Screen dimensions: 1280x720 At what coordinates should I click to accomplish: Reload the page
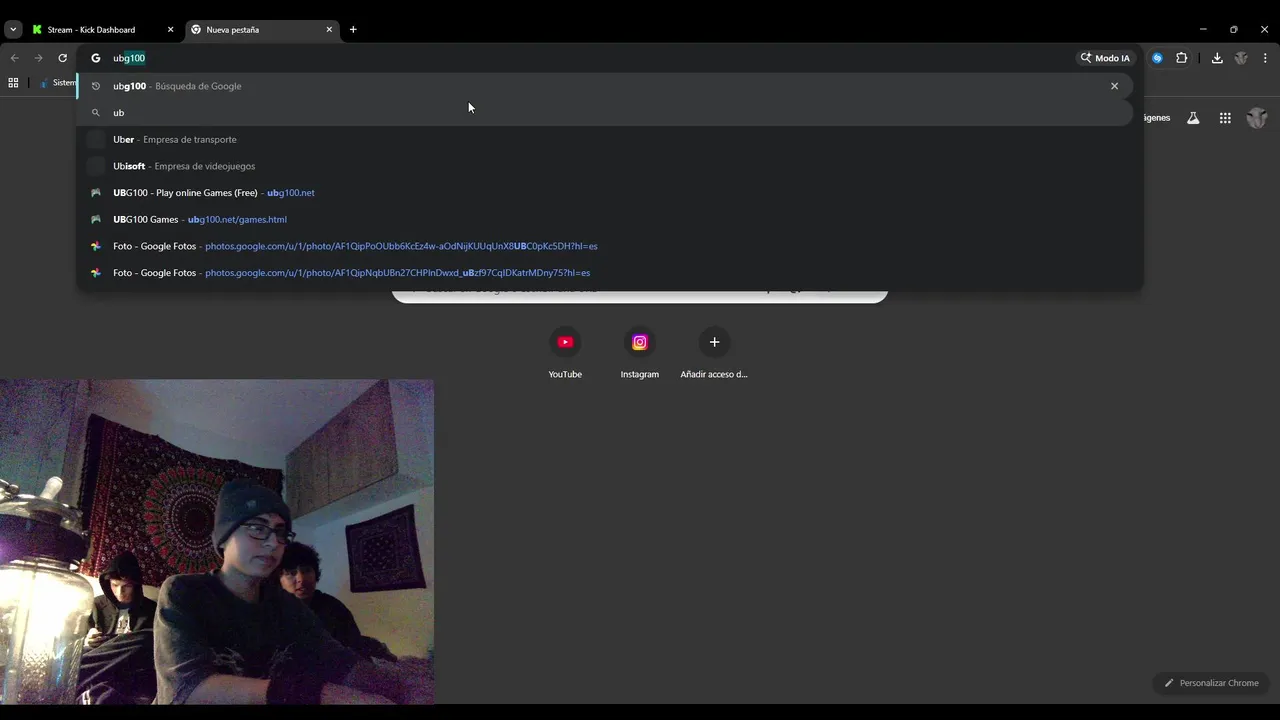(62, 58)
